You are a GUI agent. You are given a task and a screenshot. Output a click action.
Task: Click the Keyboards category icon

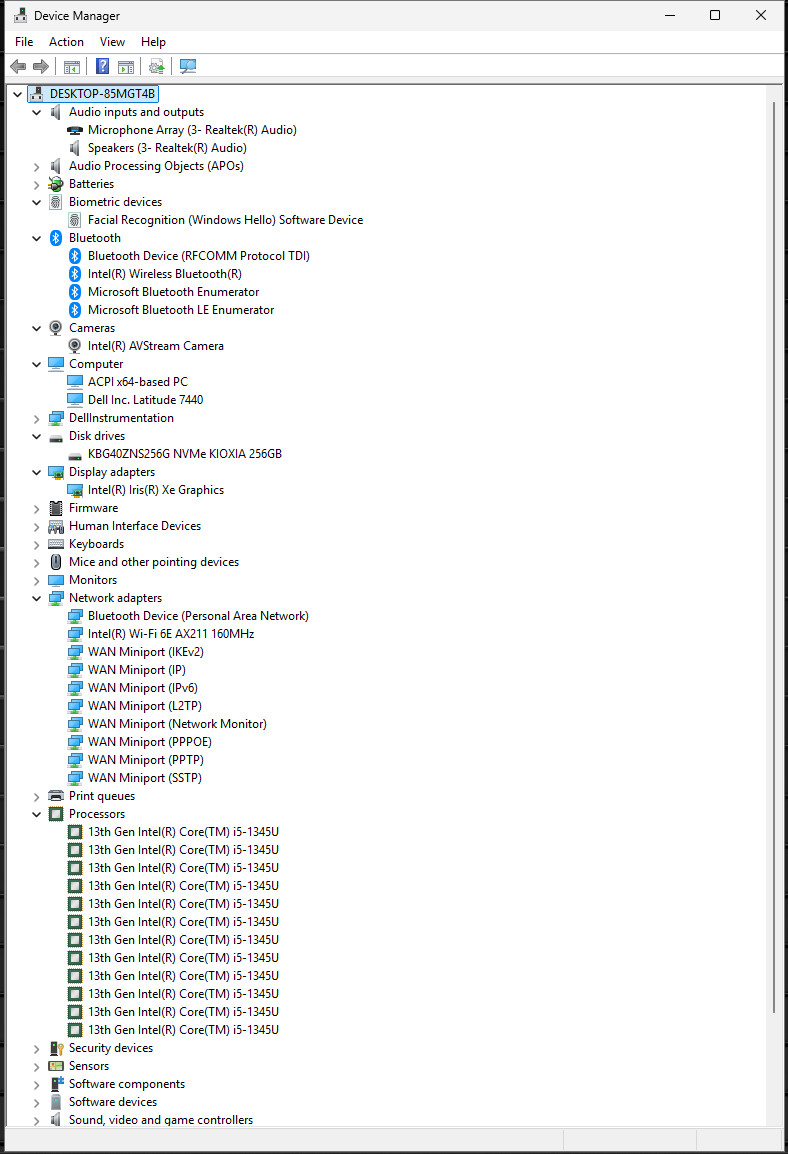point(56,544)
